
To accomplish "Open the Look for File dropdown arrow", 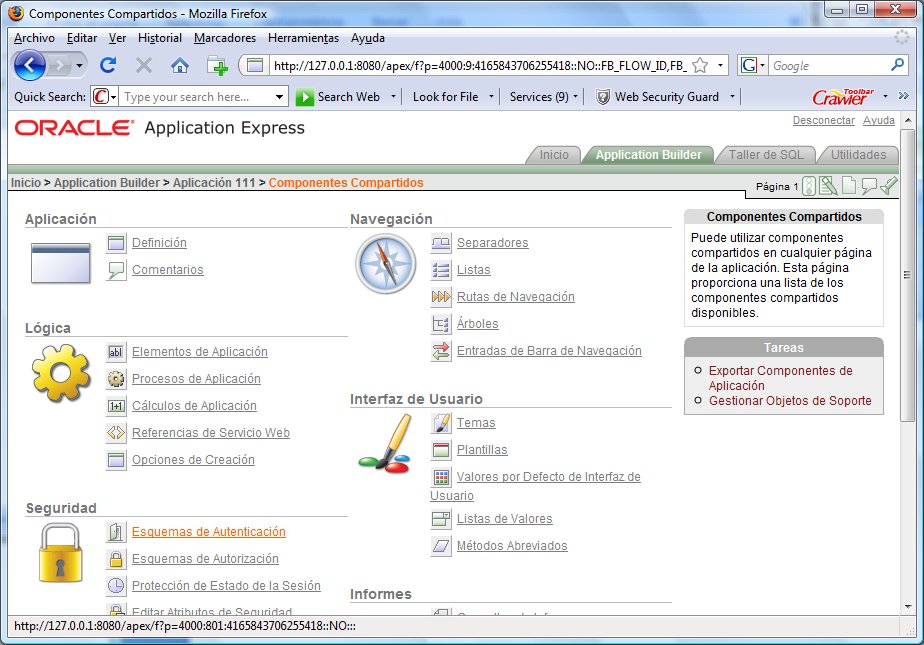I will pyautogui.click(x=491, y=97).
